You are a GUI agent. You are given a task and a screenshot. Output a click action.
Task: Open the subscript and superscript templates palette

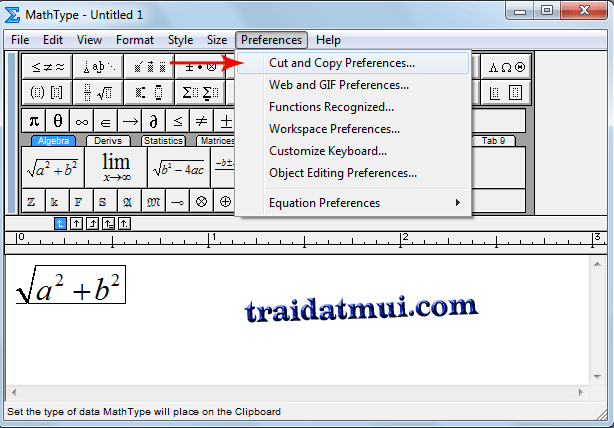(x=150, y=92)
